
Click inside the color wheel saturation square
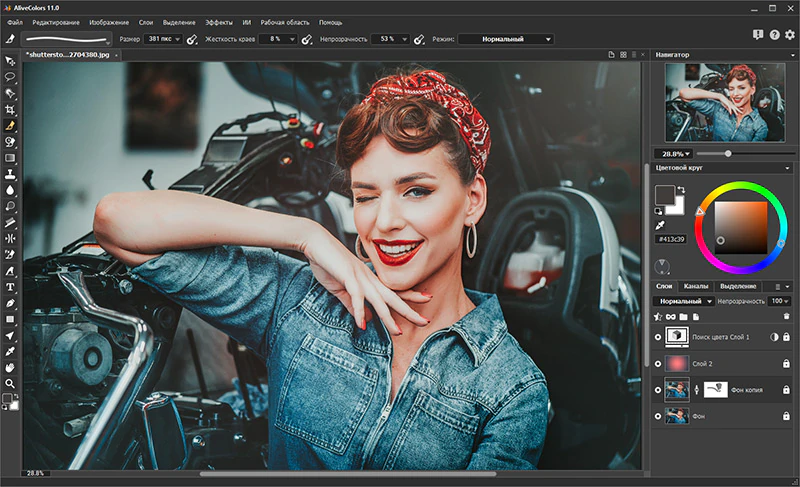[x=740, y=227]
